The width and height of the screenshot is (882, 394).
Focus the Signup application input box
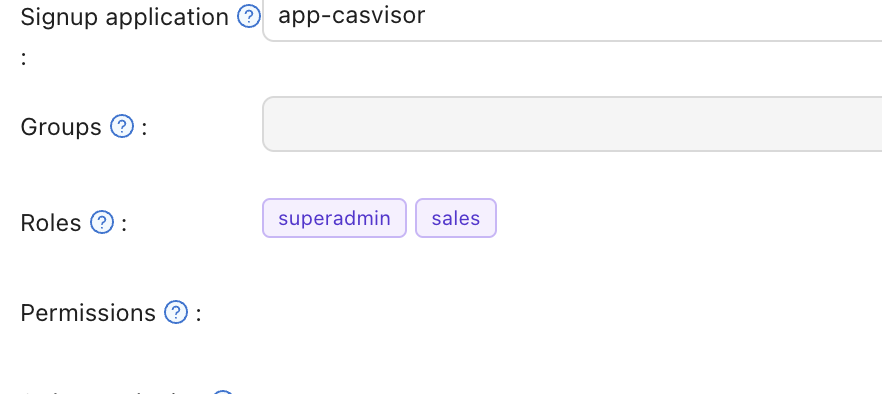coord(572,20)
